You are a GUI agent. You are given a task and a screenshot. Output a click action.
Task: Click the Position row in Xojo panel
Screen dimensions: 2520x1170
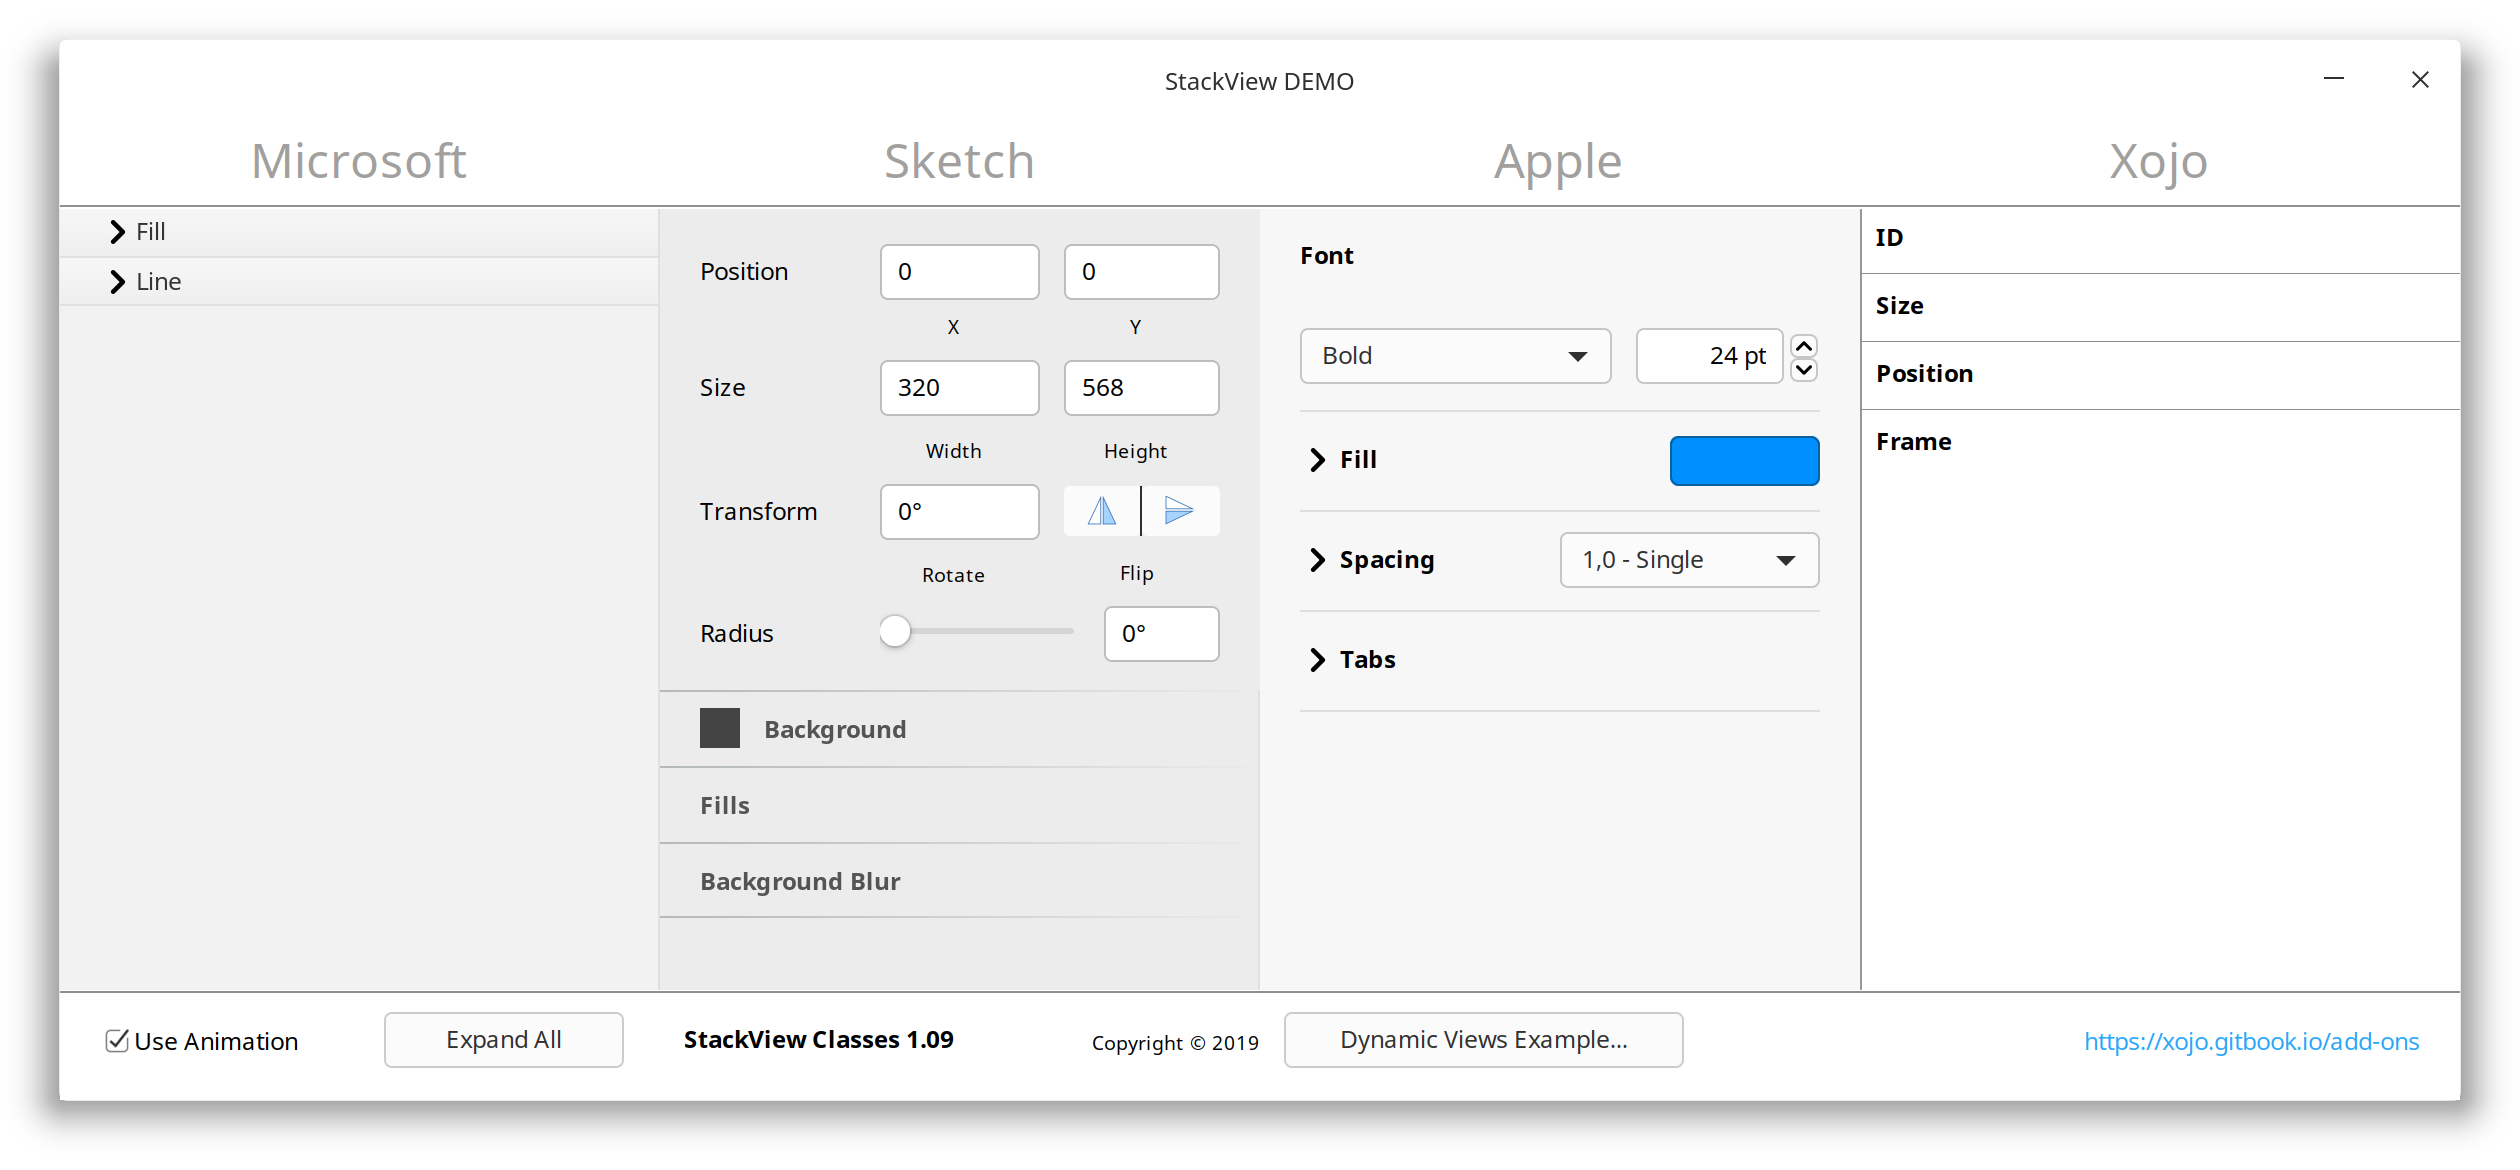2160,376
